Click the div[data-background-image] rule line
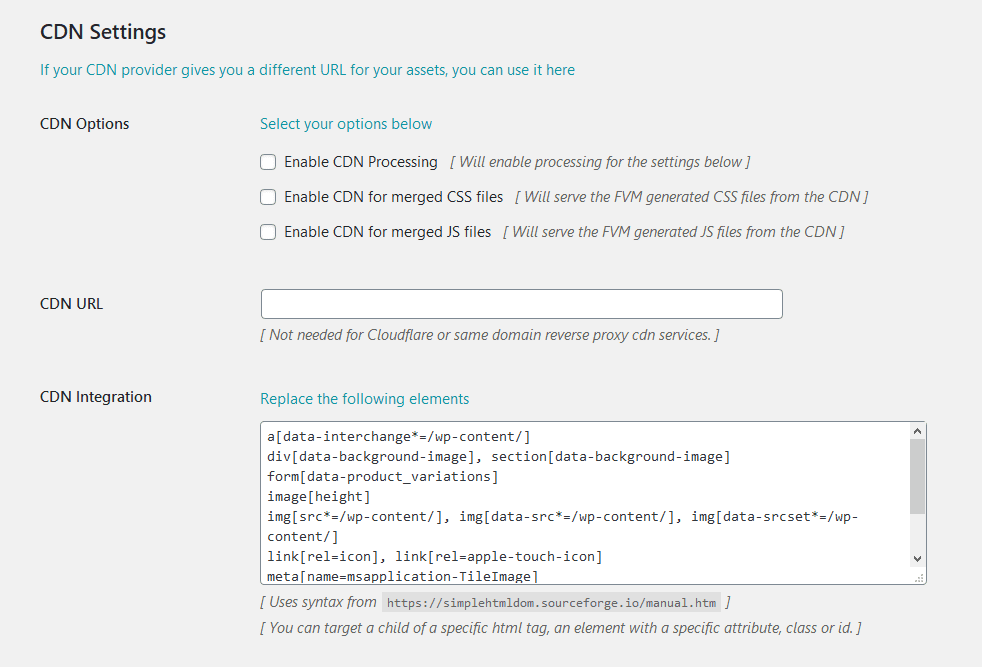982x667 pixels. tap(499, 457)
